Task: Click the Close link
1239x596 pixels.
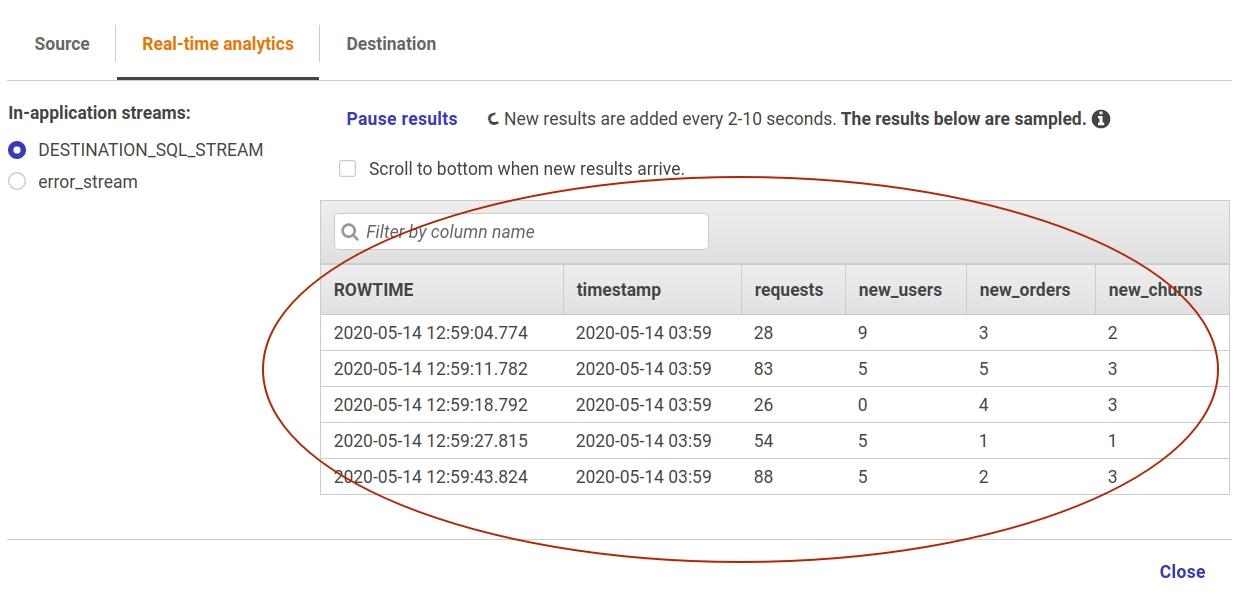Action: 1181,571
